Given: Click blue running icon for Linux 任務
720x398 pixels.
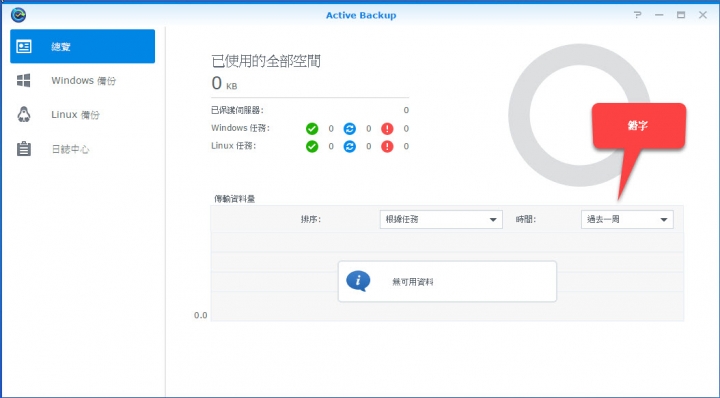Looking at the screenshot, I should [x=350, y=146].
